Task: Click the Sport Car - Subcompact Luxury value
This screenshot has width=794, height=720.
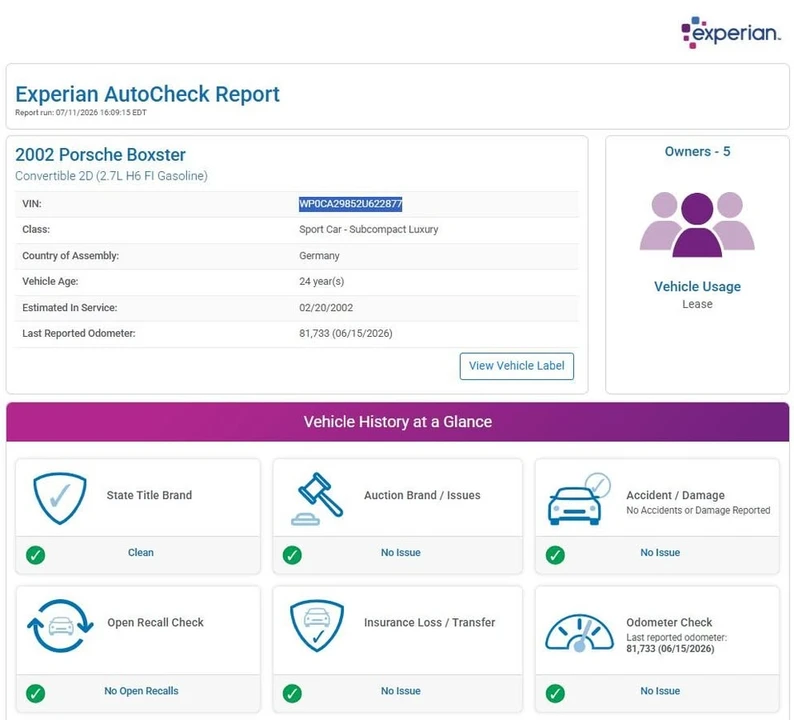Action: tap(369, 229)
